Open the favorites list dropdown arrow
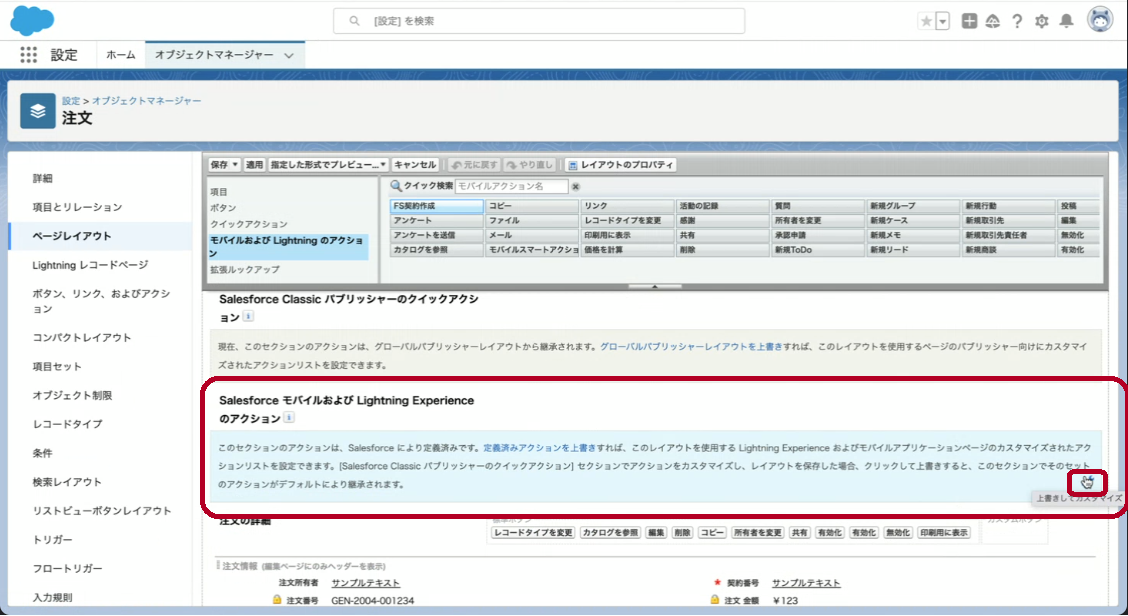1128x616 pixels. (942, 21)
